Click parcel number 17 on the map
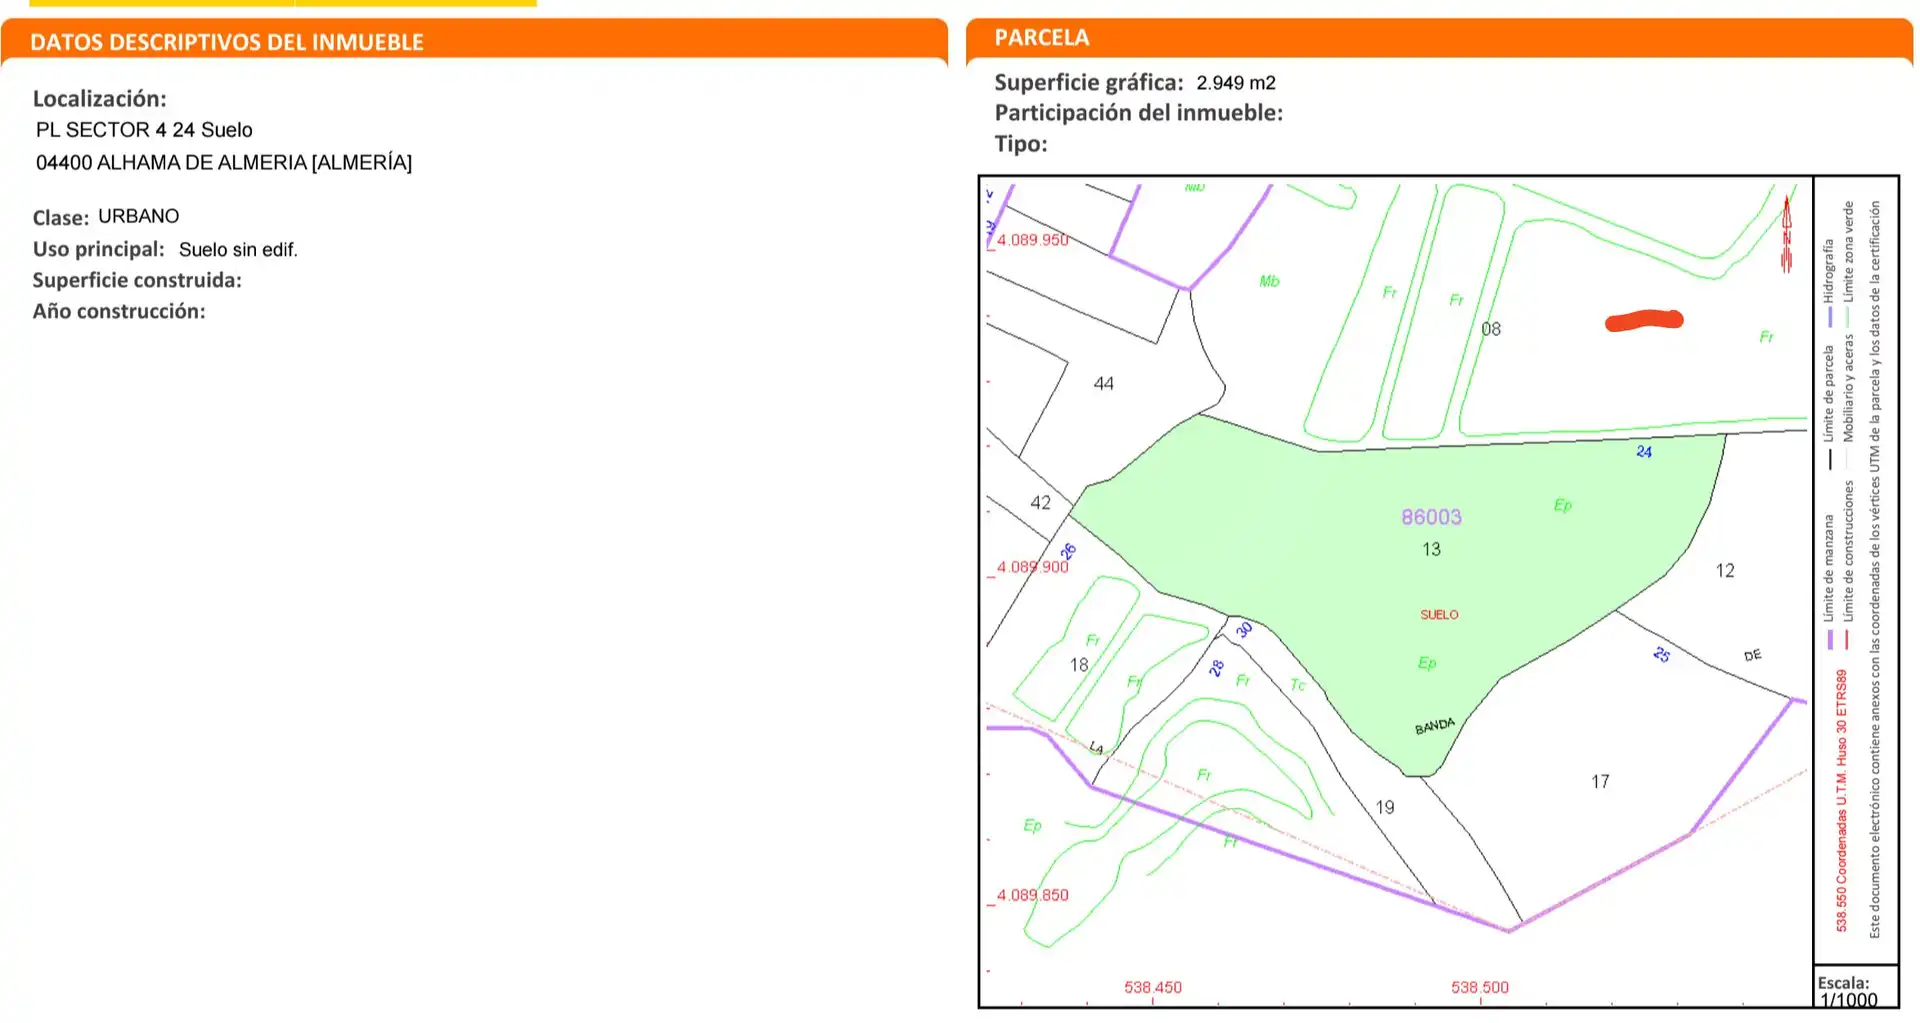This screenshot has width=1920, height=1023. click(1601, 782)
